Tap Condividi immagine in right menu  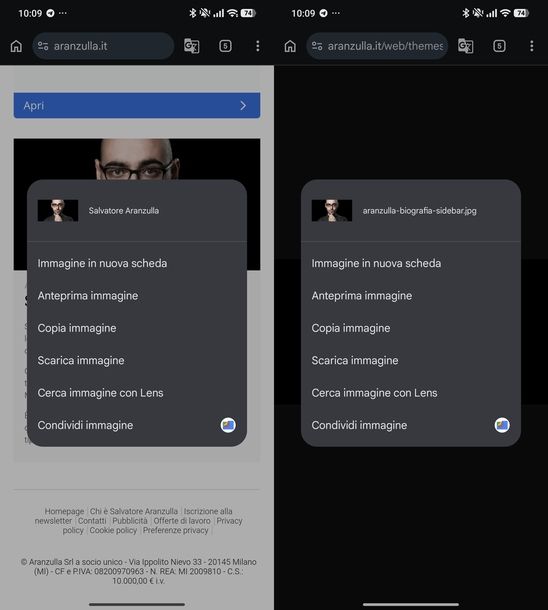click(411, 425)
